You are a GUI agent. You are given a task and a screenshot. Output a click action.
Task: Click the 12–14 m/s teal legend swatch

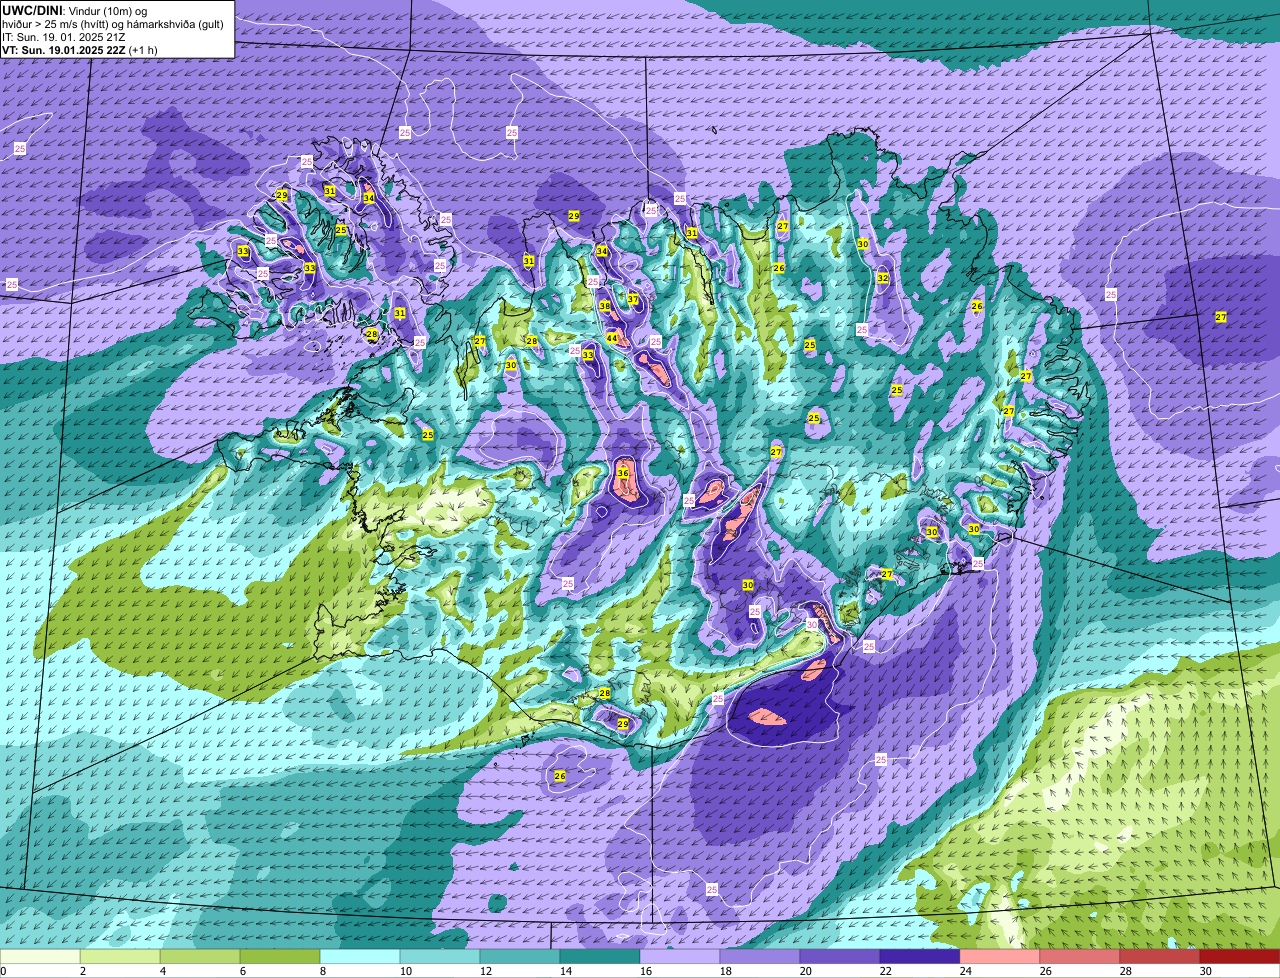pyautogui.click(x=520, y=957)
